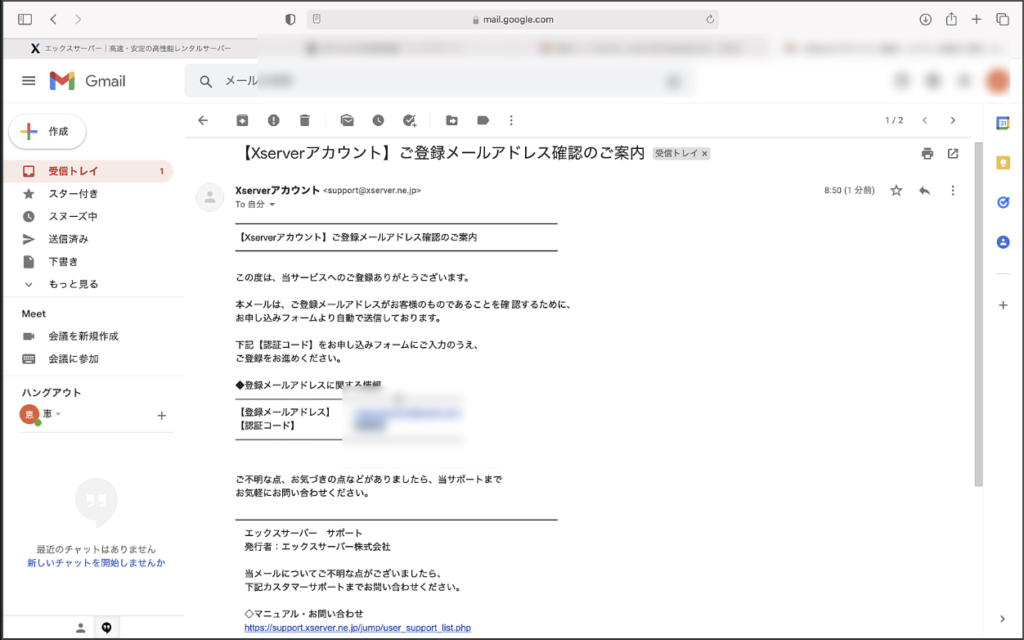Print this email
The image size is (1024, 640).
point(927,153)
